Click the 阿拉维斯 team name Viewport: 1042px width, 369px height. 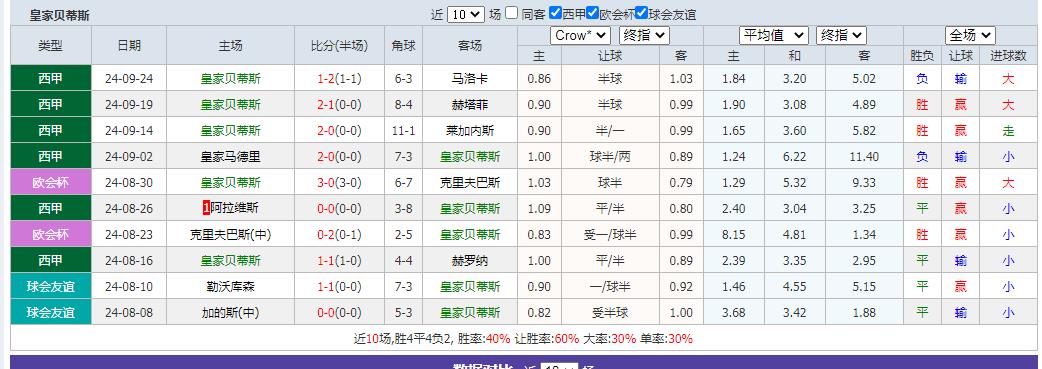(x=235, y=208)
